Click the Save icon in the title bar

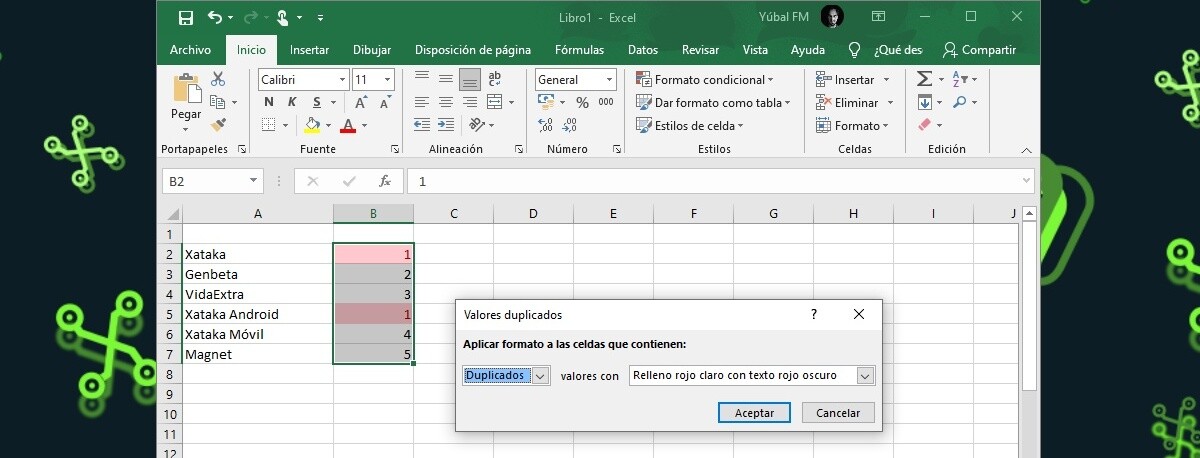(x=186, y=17)
